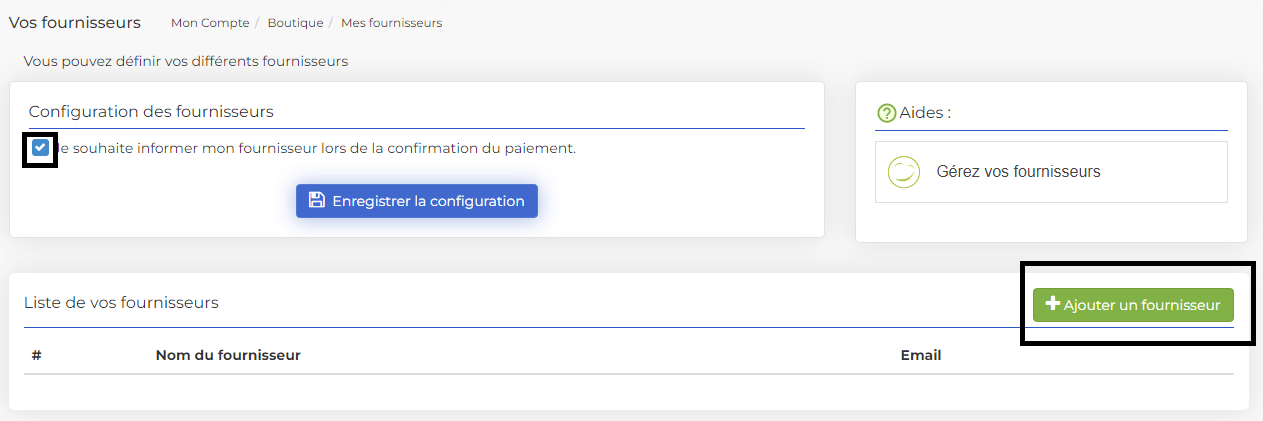Click the Aides panel heading
Image resolution: width=1263 pixels, height=421 pixels.
coord(925,112)
